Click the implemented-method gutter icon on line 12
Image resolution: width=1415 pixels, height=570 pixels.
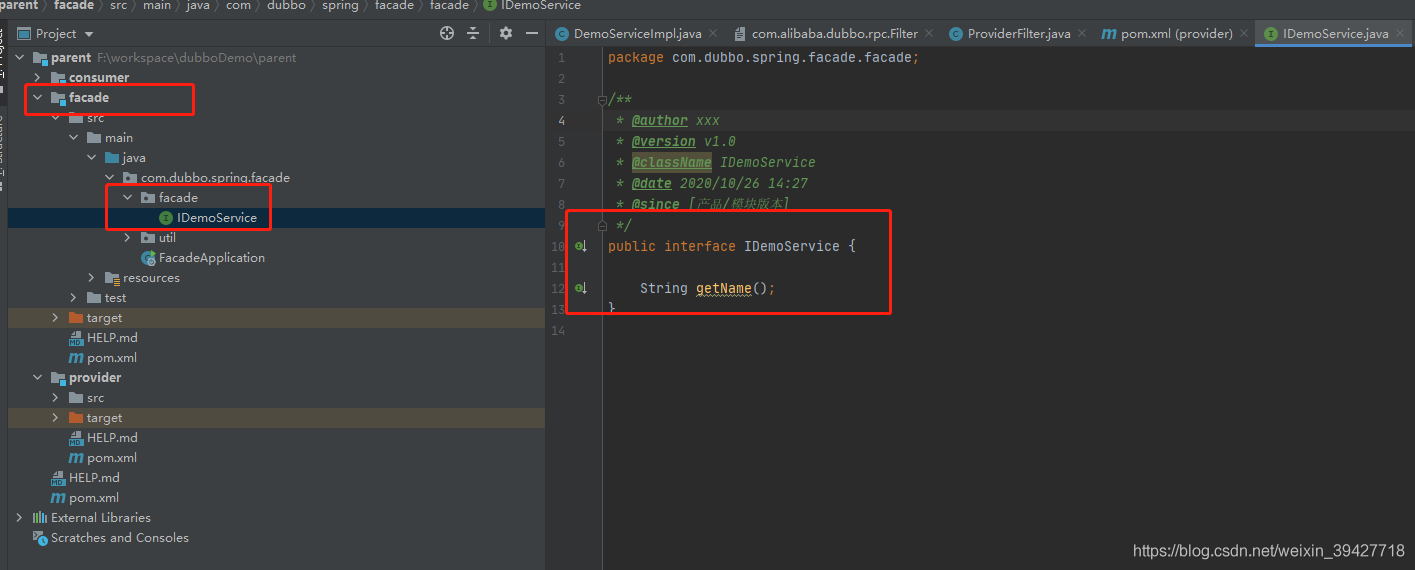pos(581,289)
